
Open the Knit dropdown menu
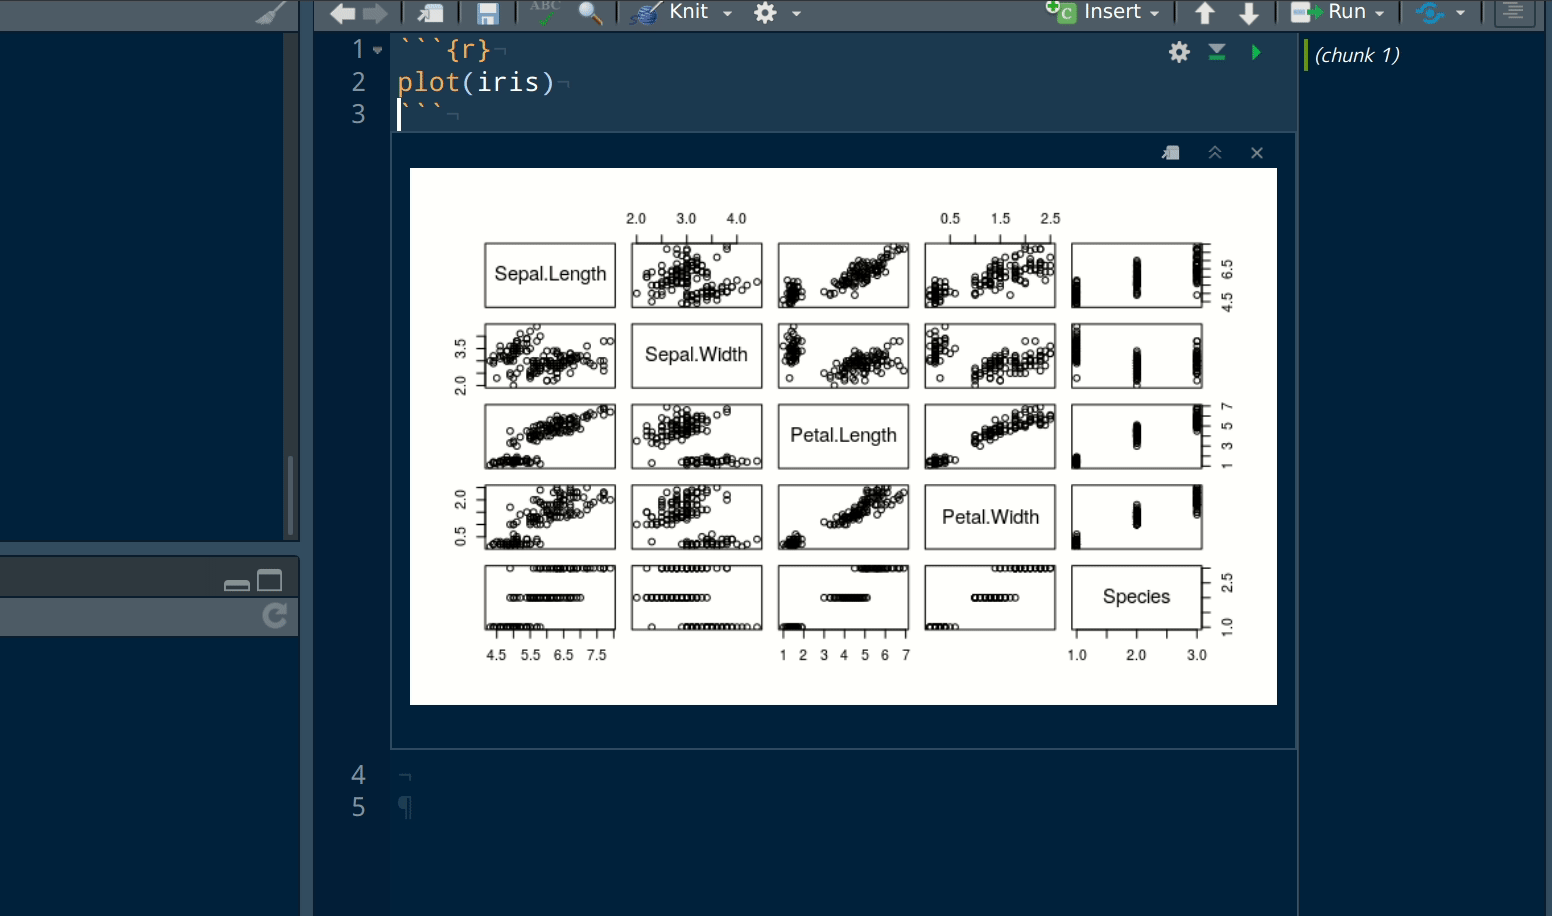[728, 13]
